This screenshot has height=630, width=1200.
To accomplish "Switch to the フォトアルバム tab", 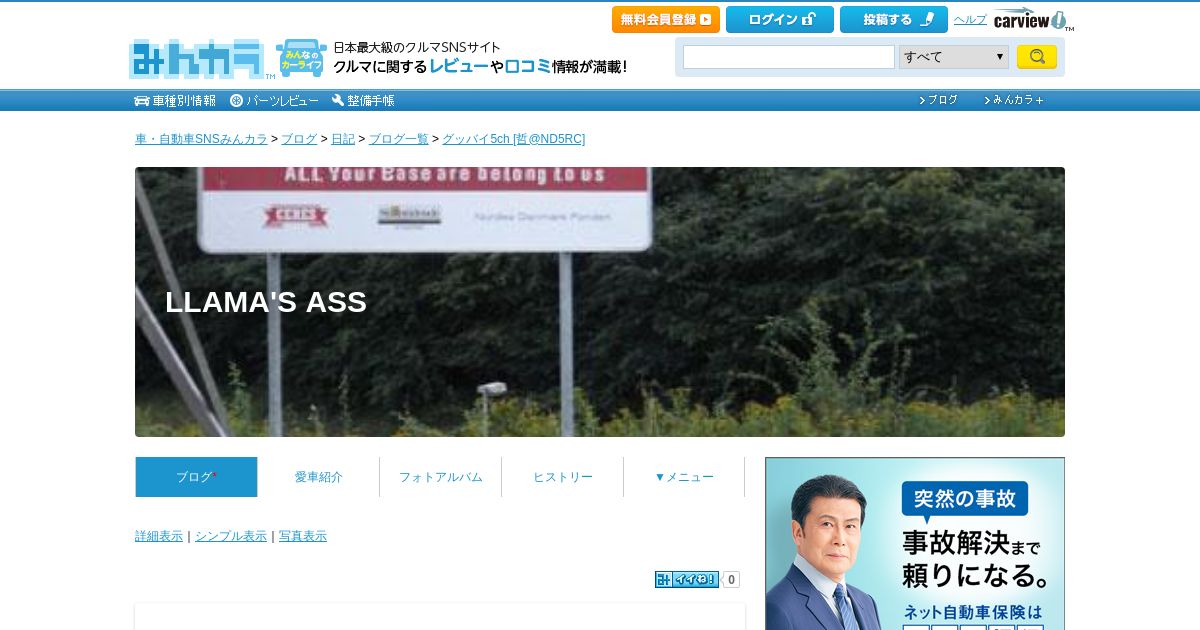I will click(440, 477).
